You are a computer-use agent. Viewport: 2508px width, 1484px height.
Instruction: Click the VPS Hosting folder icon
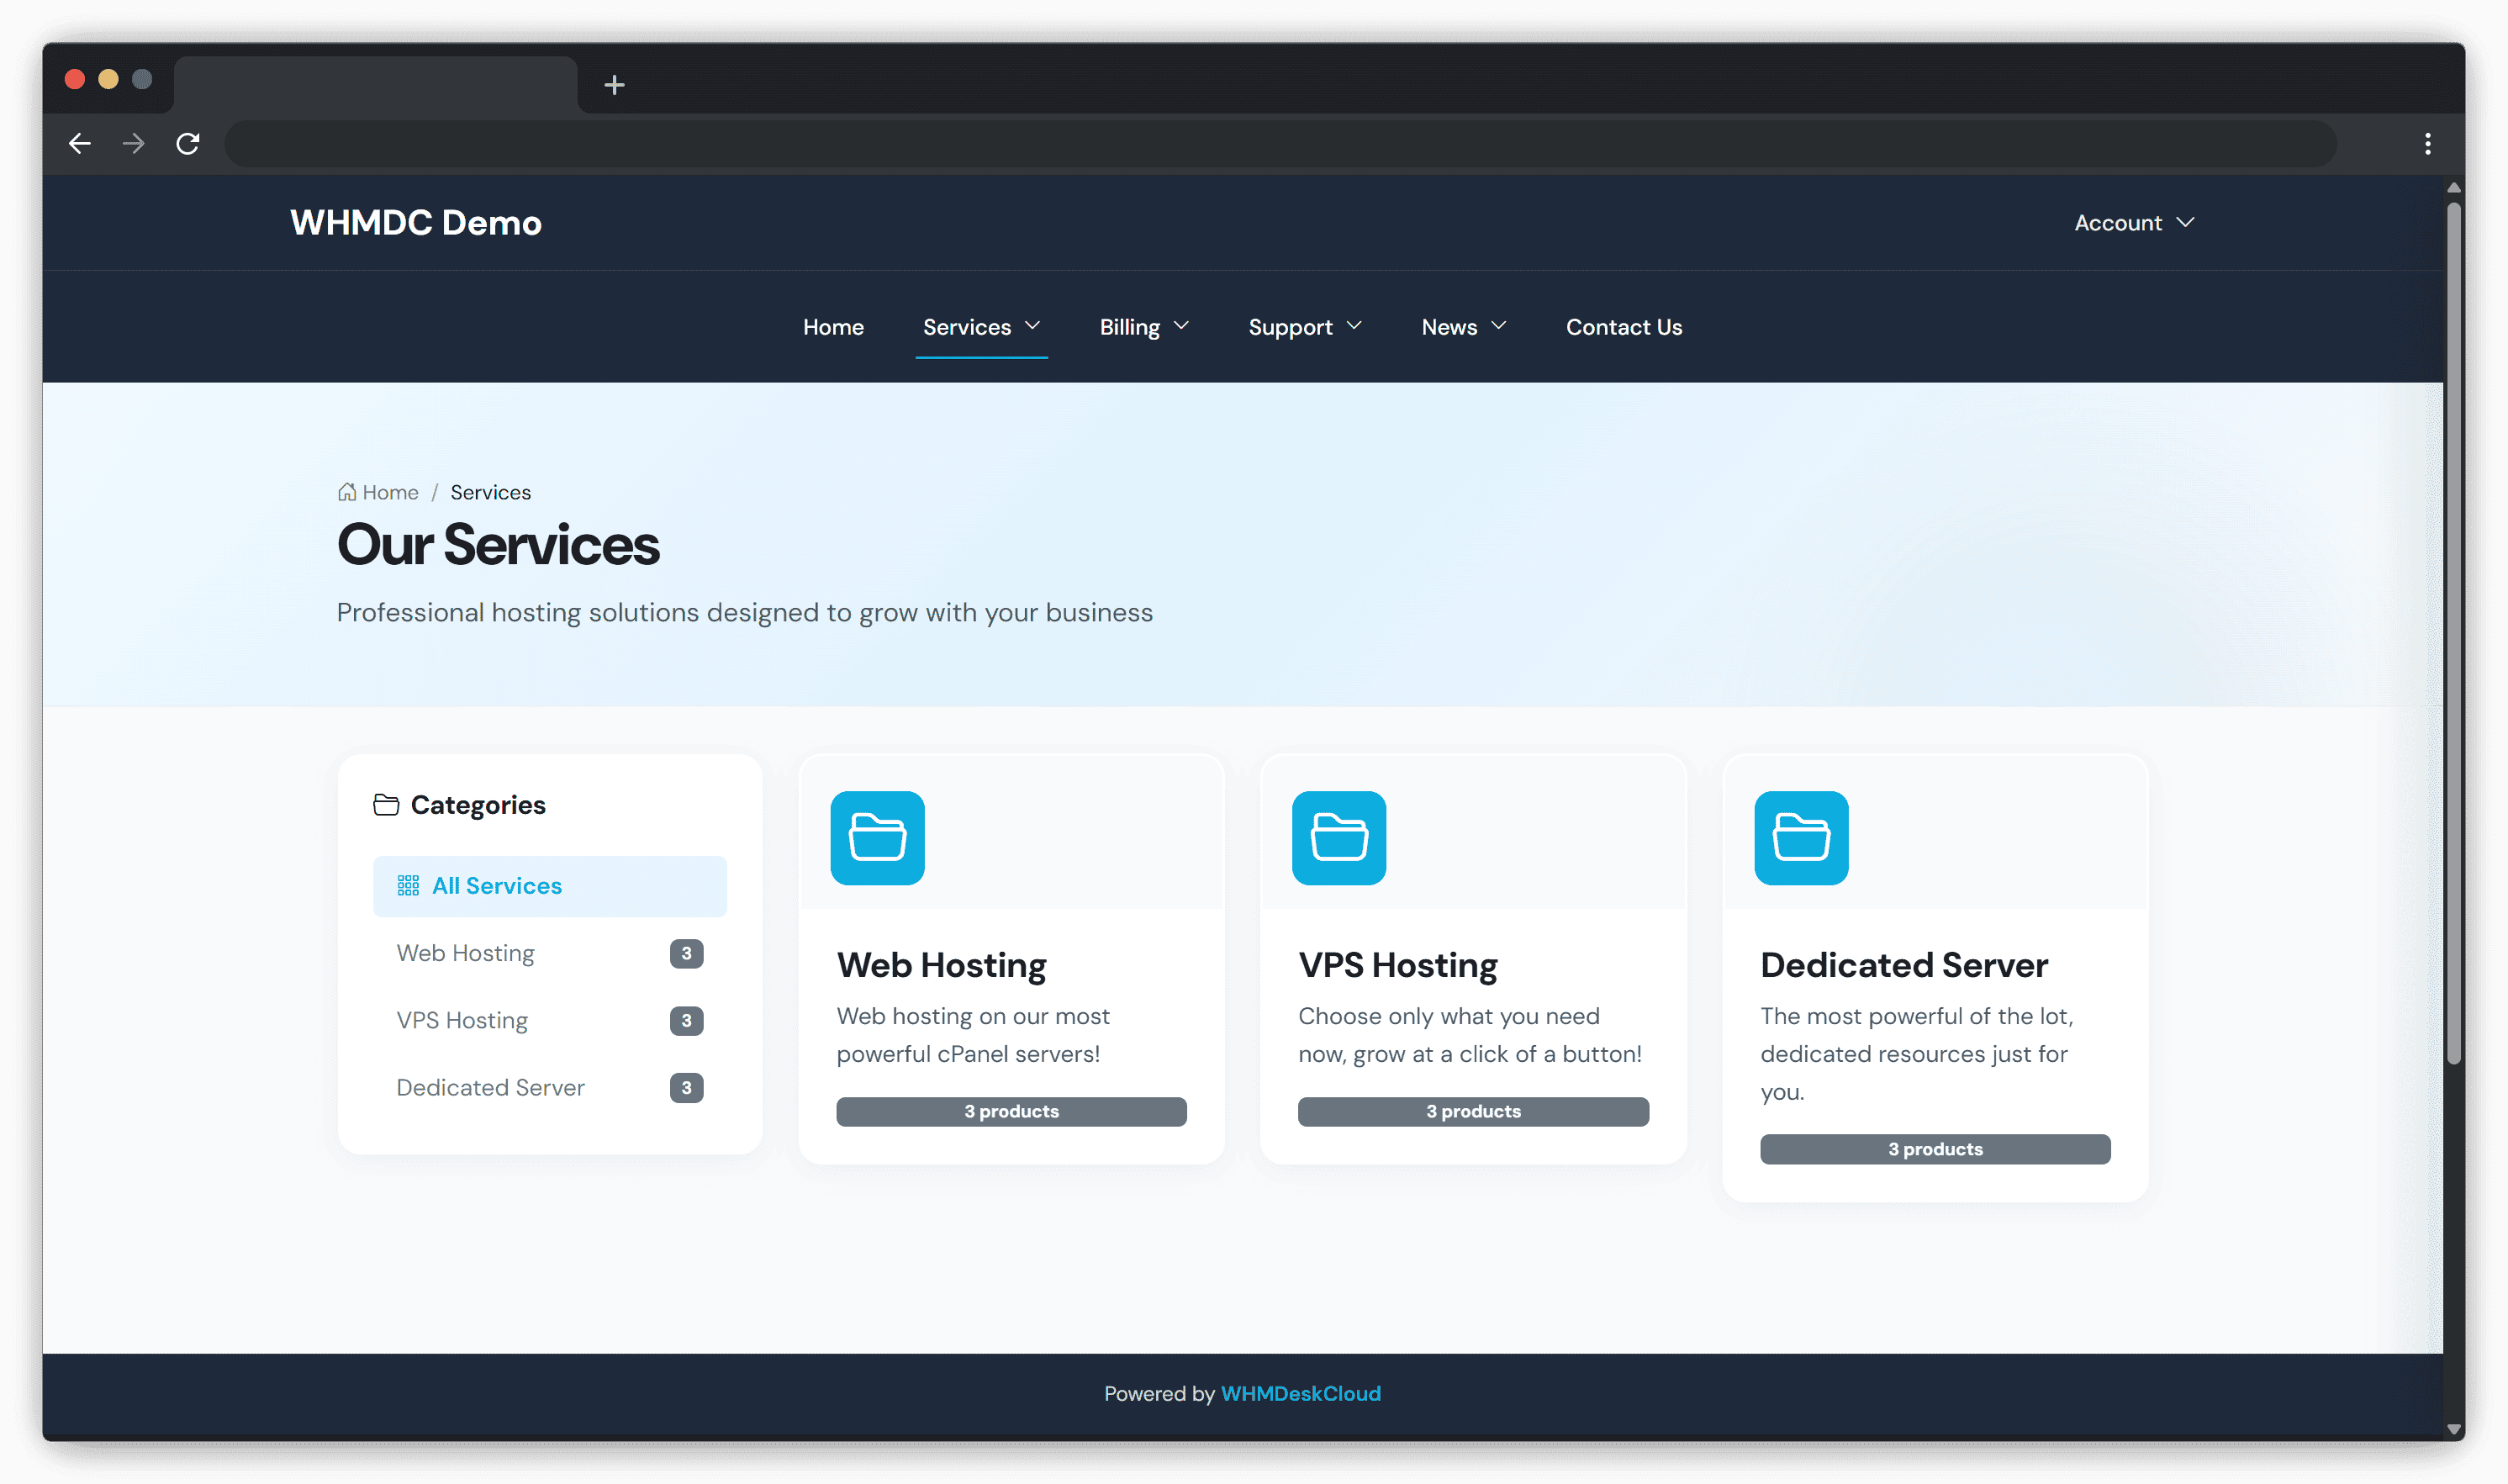click(x=1339, y=838)
